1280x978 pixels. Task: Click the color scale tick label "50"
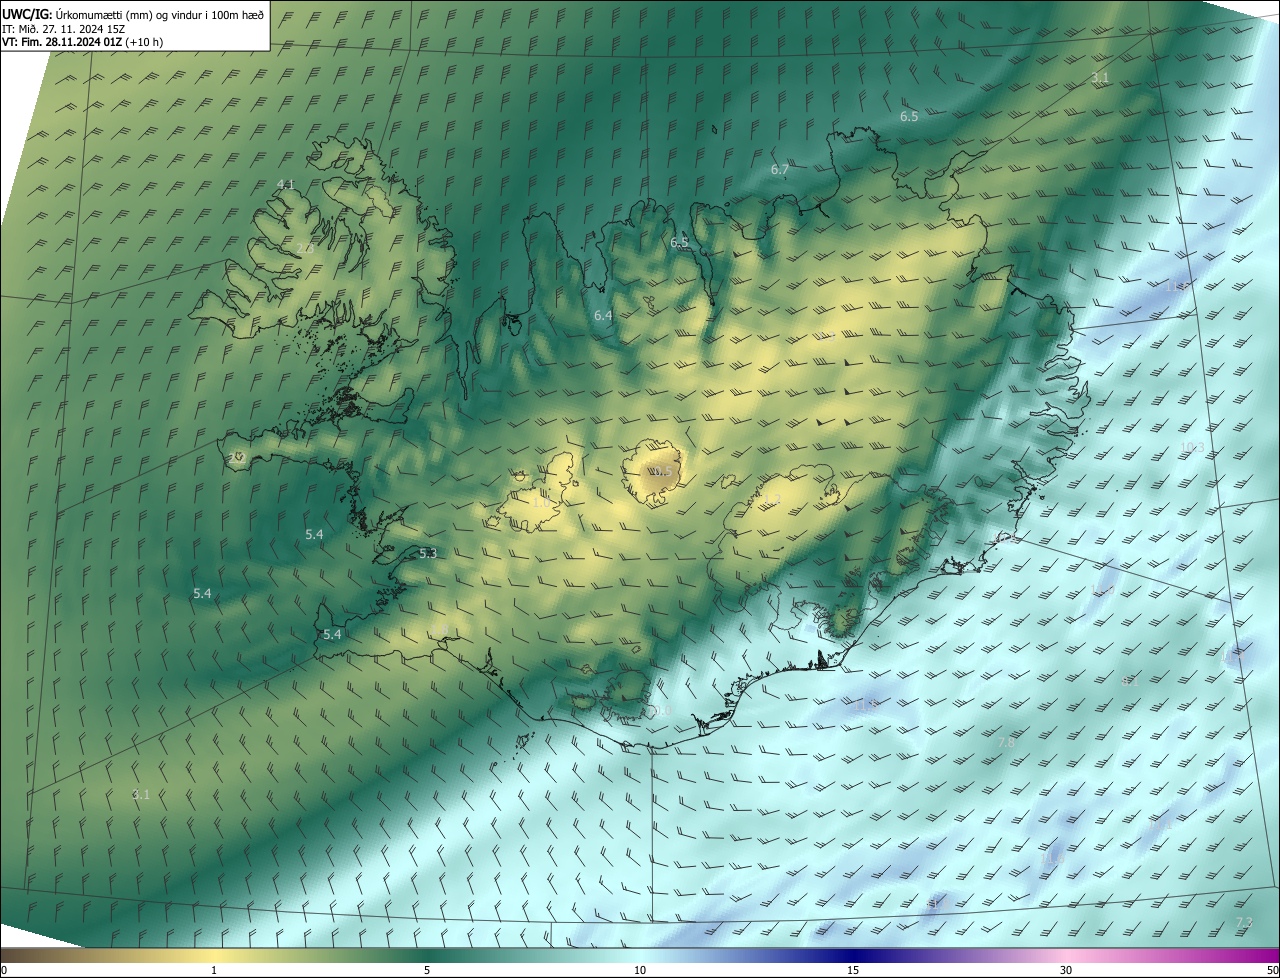coord(1271,970)
